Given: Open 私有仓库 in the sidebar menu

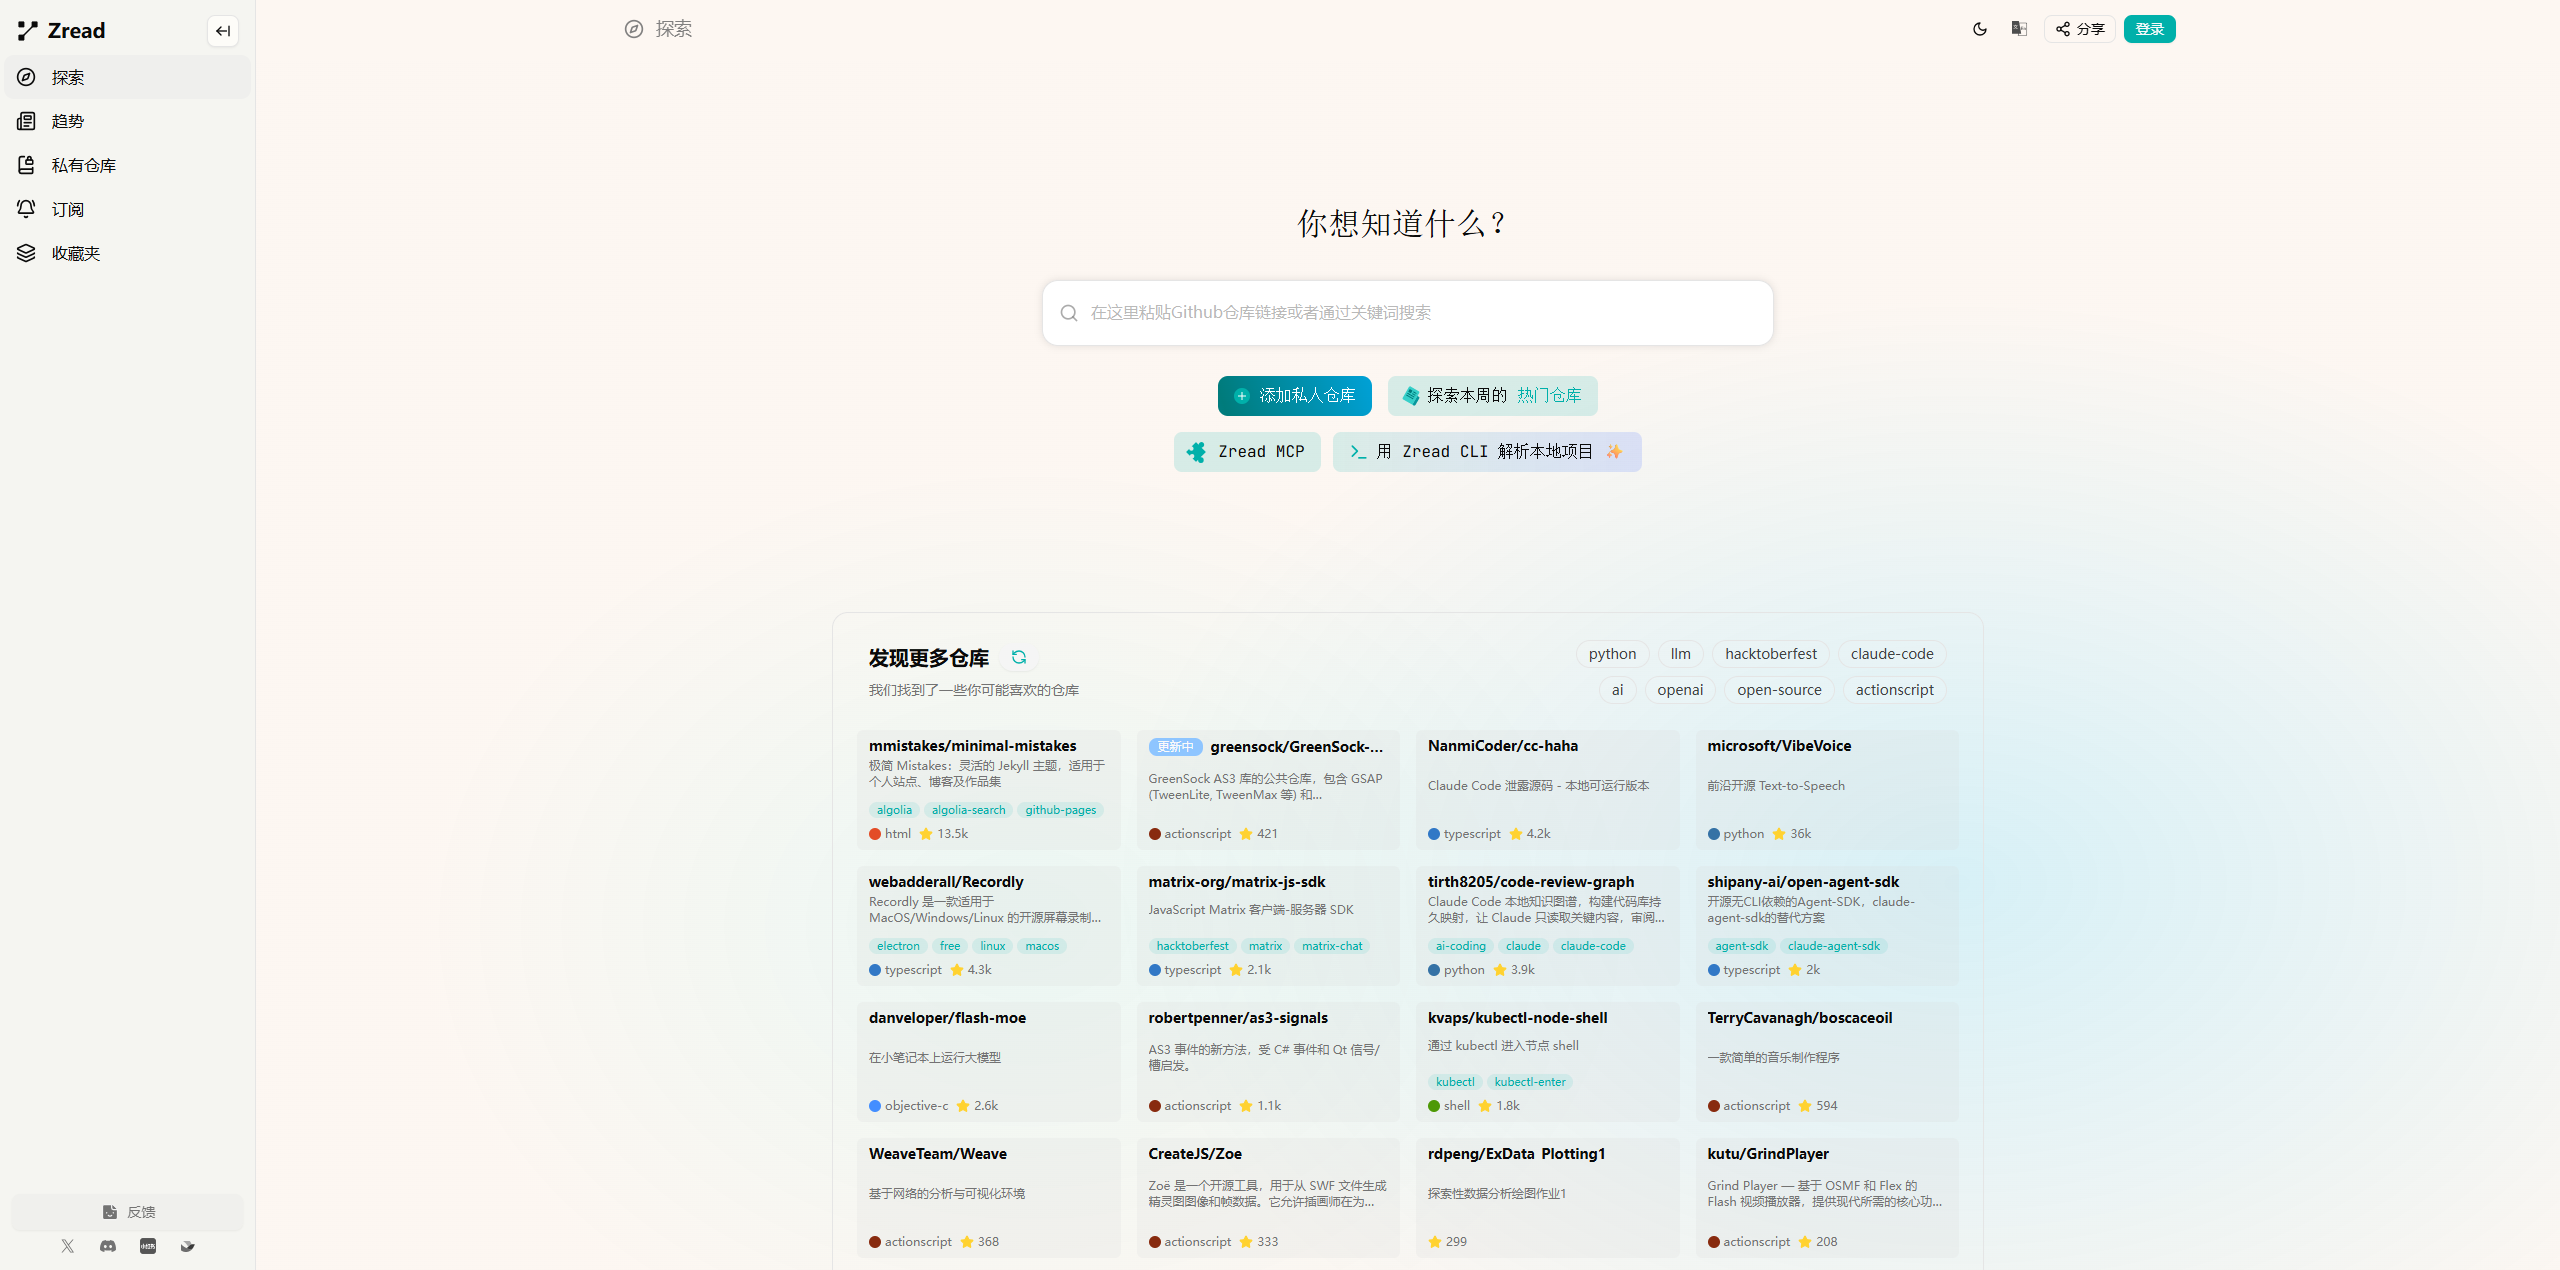Looking at the screenshot, I should (x=84, y=165).
